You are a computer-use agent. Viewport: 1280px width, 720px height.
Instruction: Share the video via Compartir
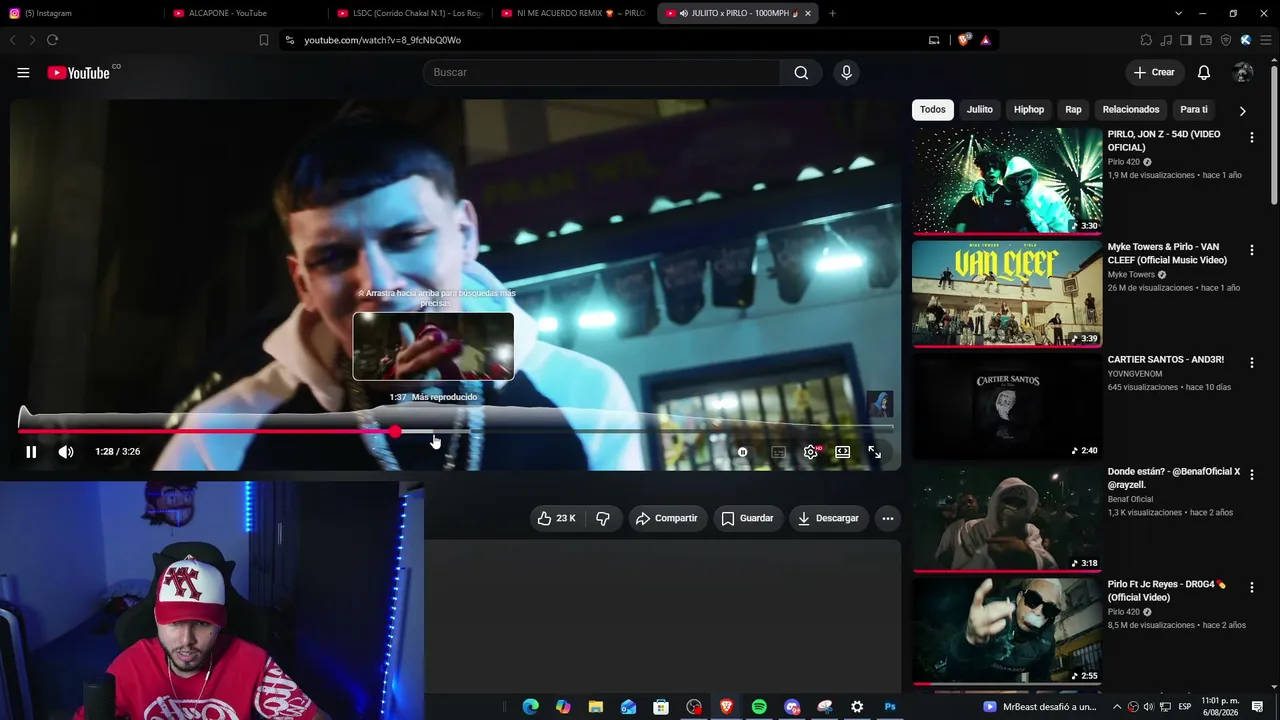coord(667,518)
